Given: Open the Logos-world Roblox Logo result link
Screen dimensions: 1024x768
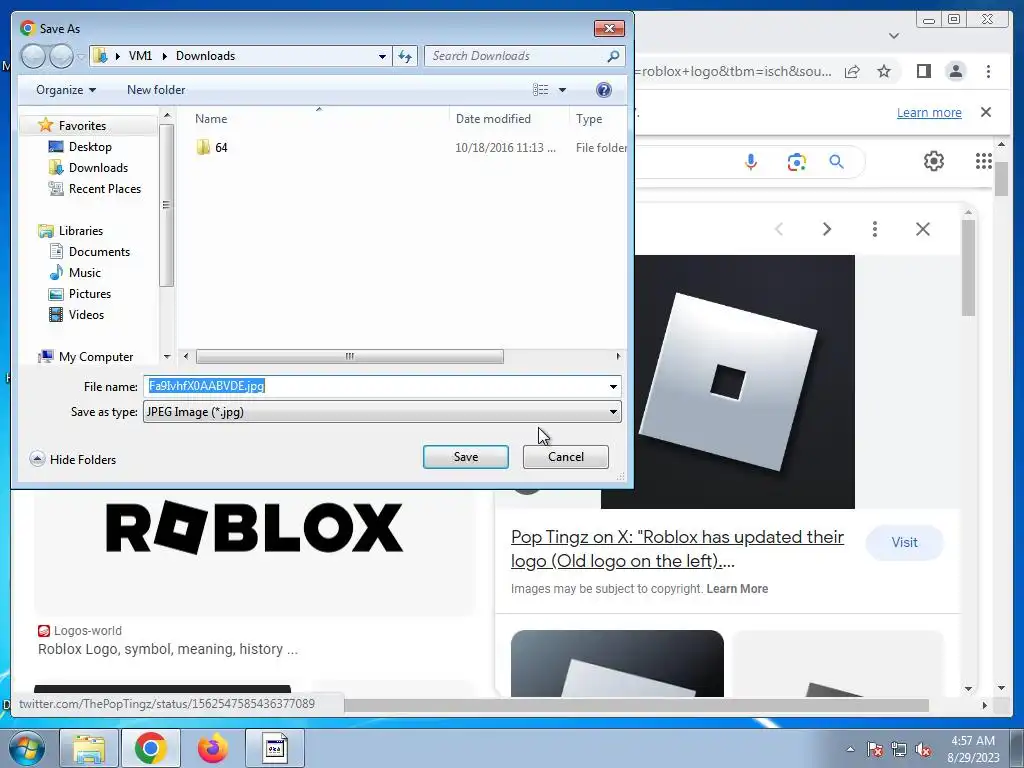Looking at the screenshot, I should (168, 649).
